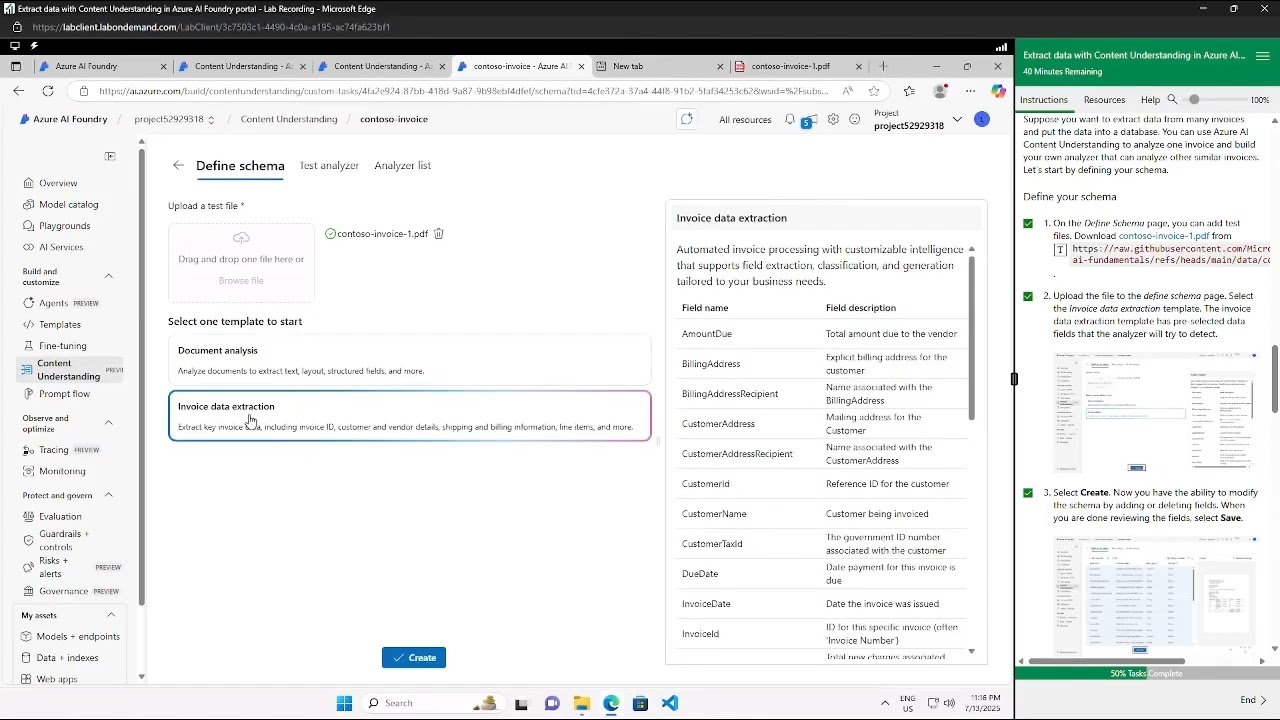Screen dimensions: 1280x720
Task: Open Model catalog in sidebar
Action: pyautogui.click(x=68, y=204)
